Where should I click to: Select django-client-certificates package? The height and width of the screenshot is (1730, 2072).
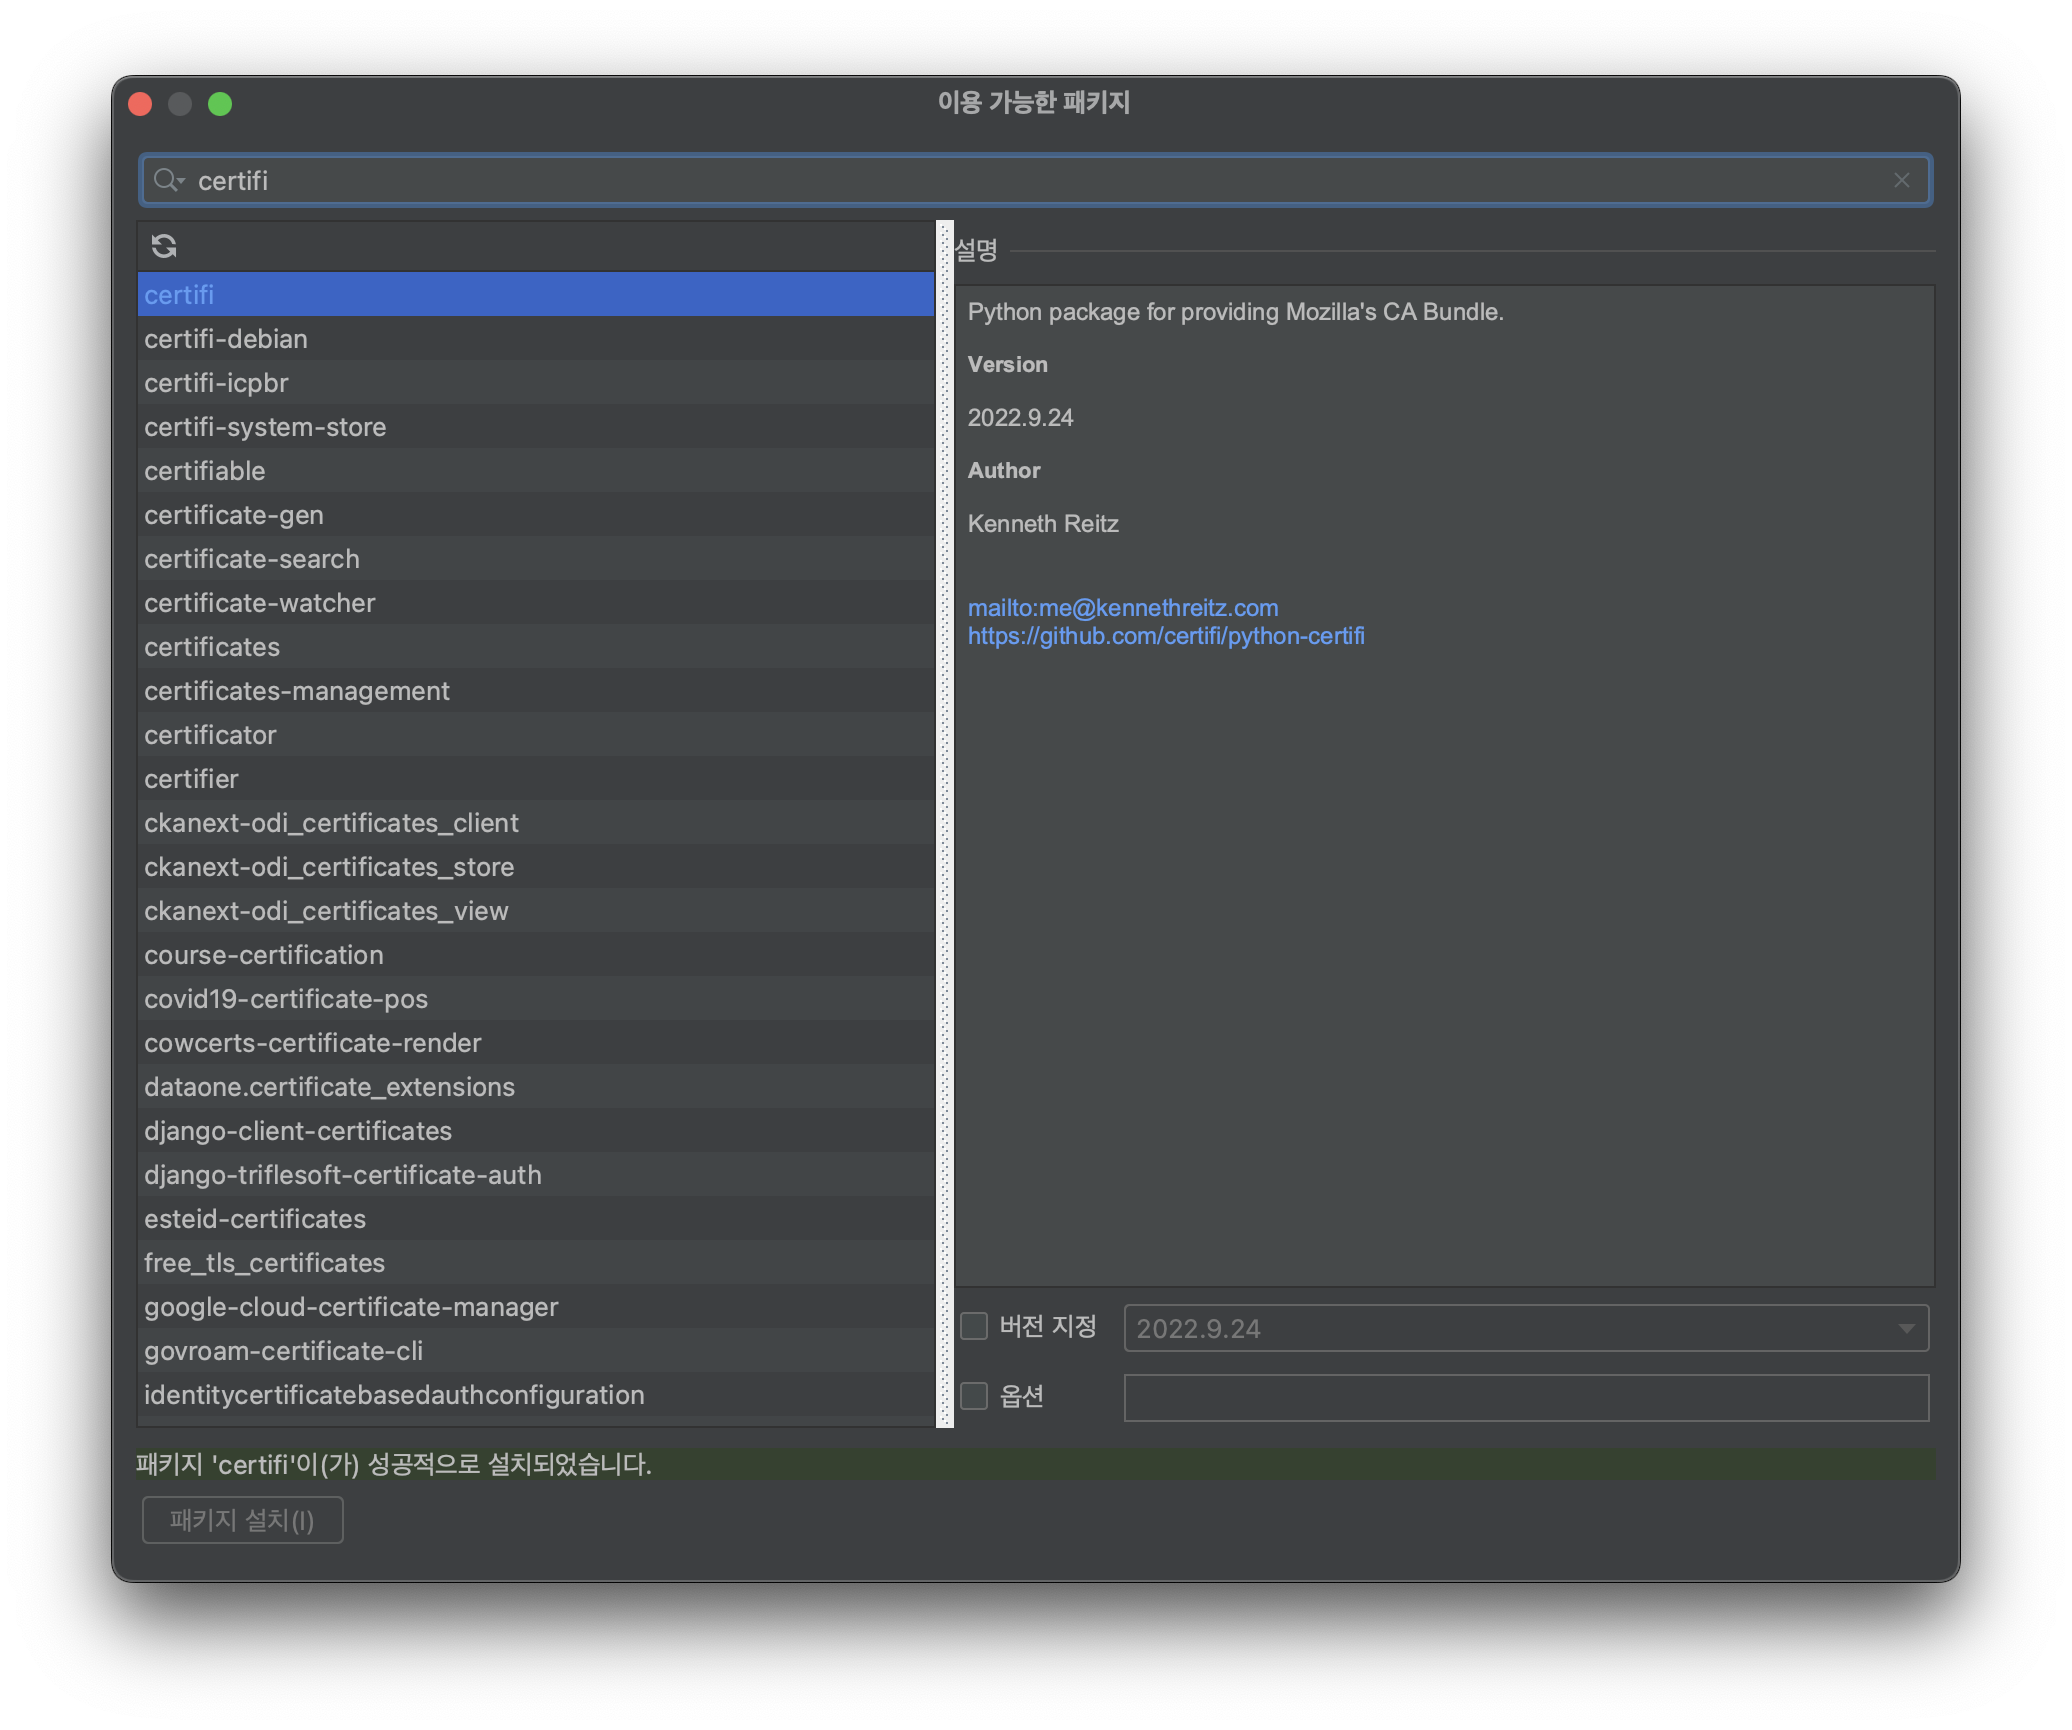coord(298,1131)
